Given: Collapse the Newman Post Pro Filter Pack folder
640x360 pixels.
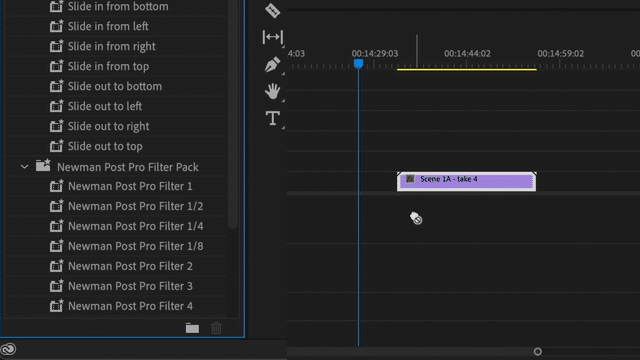Looking at the screenshot, I should point(24,167).
